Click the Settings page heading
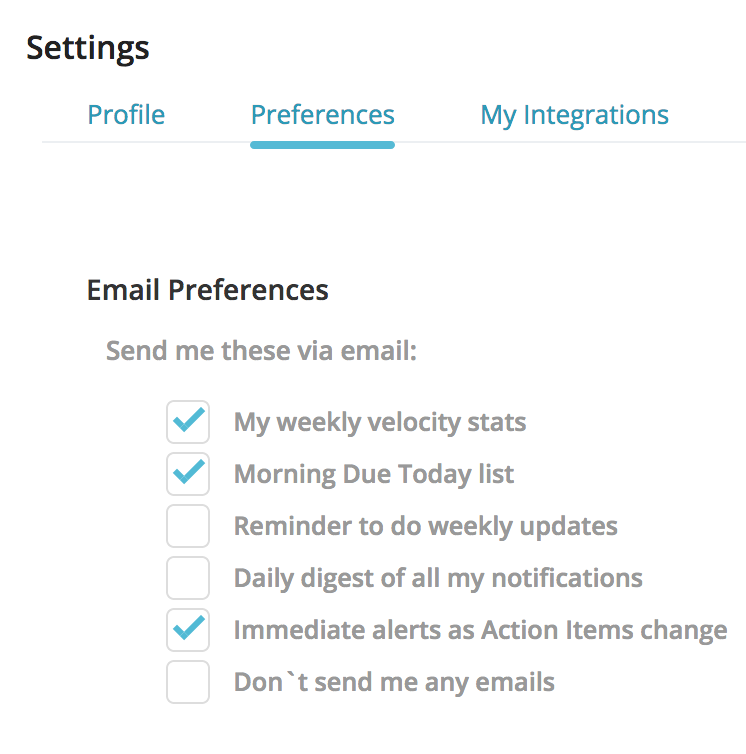Image resolution: width=746 pixels, height=754 pixels. tap(88, 47)
